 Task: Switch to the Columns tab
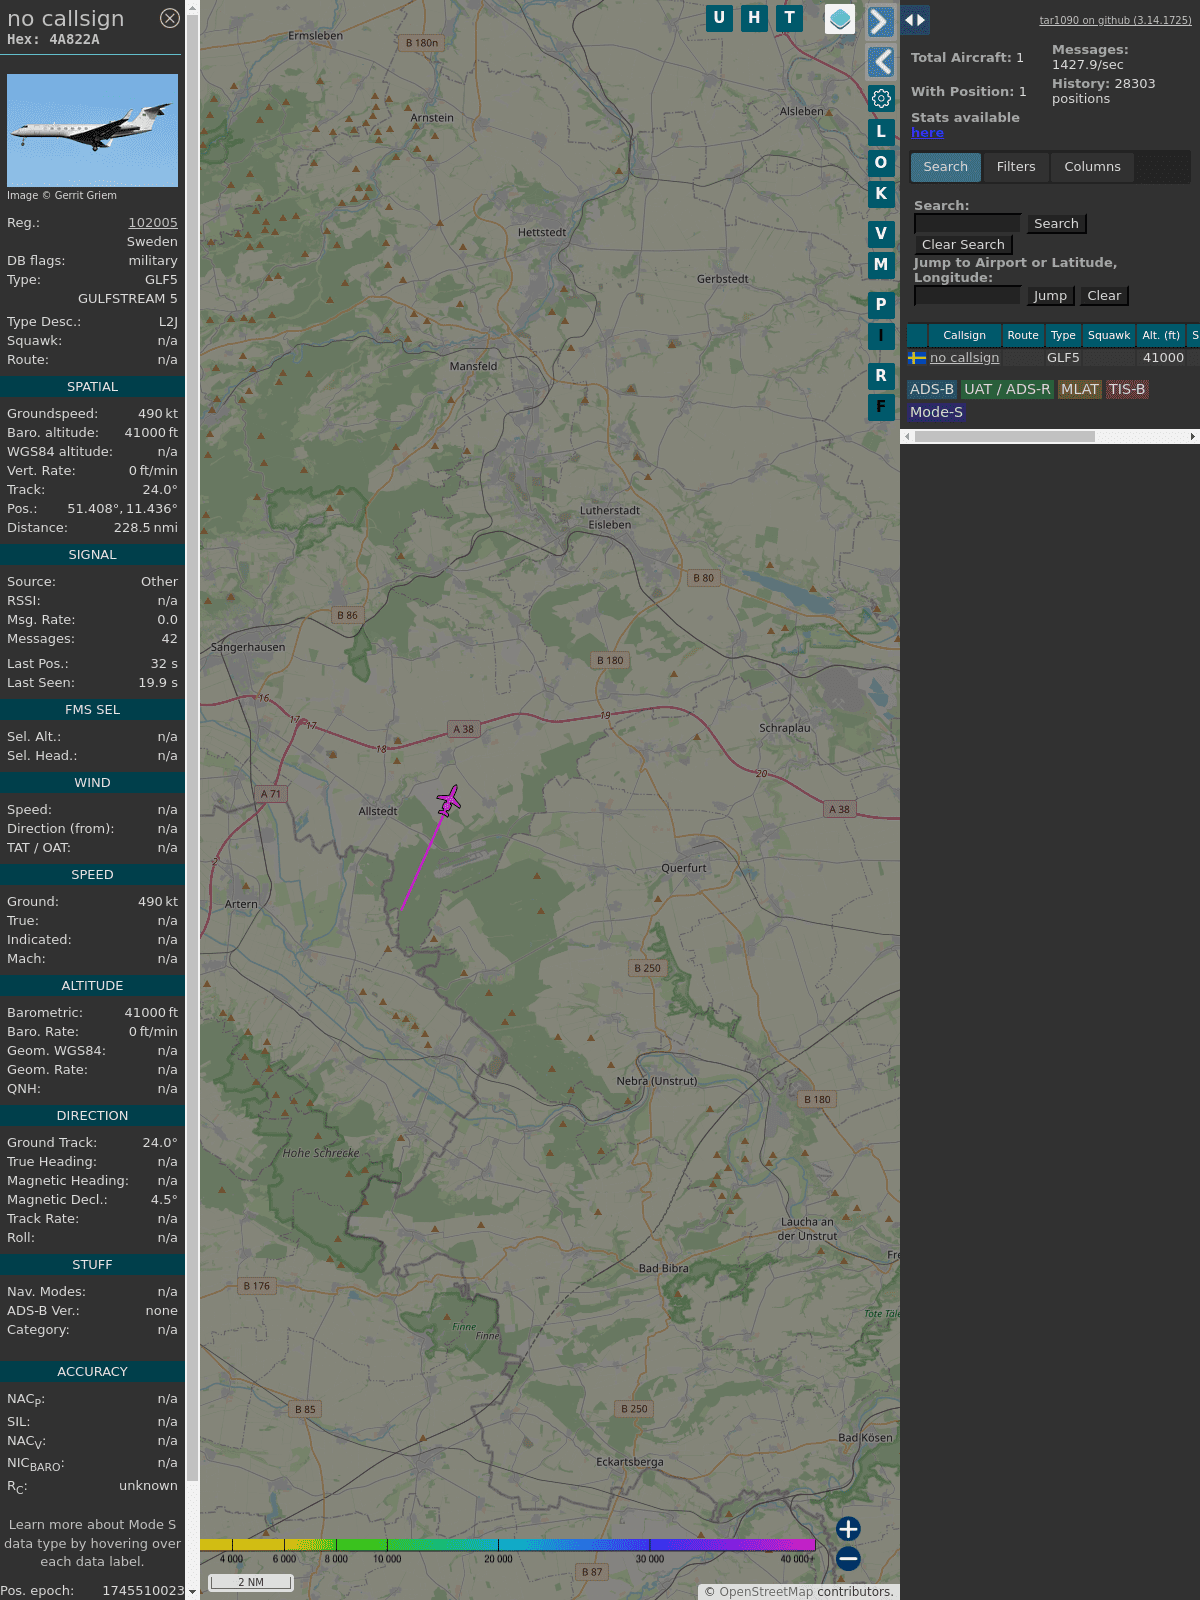click(x=1092, y=167)
